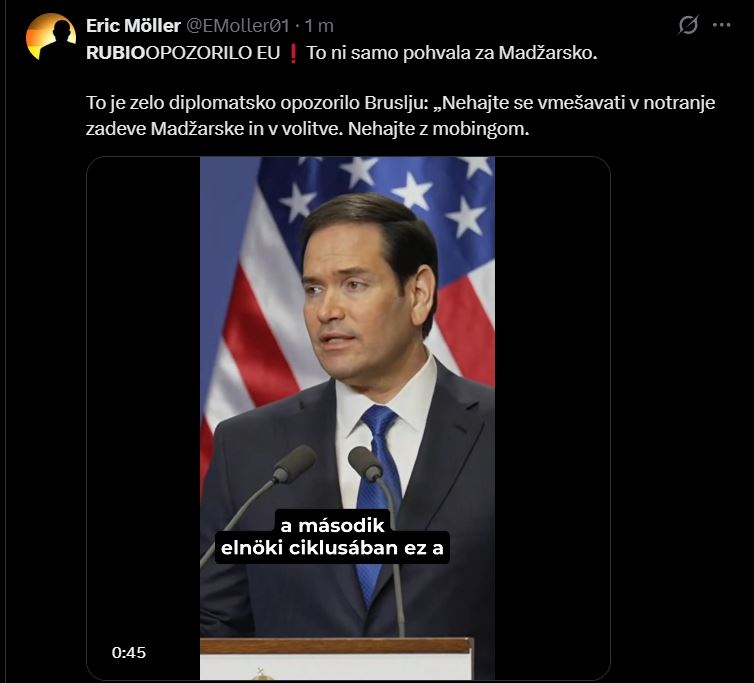Play the embedded Rubio video

348,418
